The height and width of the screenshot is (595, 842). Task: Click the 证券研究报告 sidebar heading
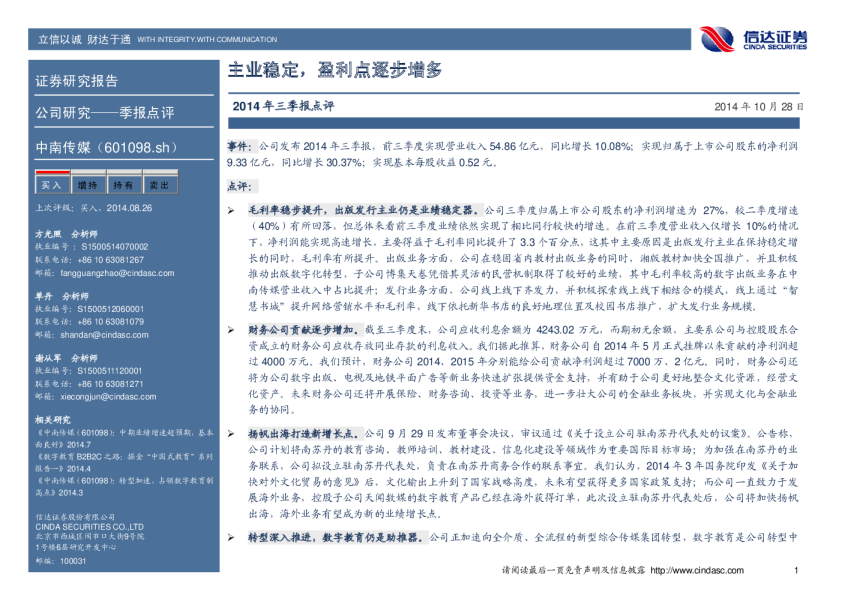(76, 81)
